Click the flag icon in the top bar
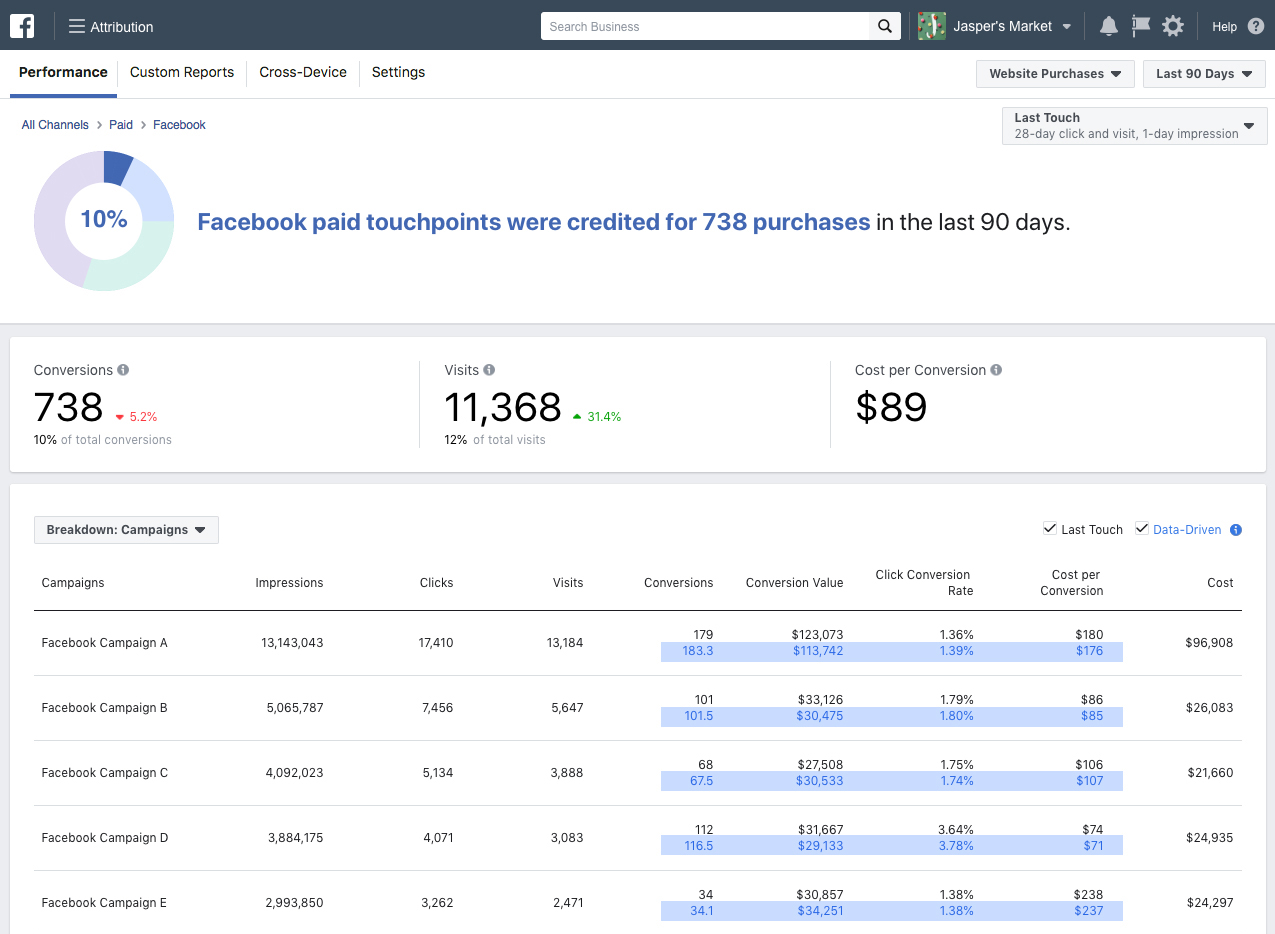 1140,26
